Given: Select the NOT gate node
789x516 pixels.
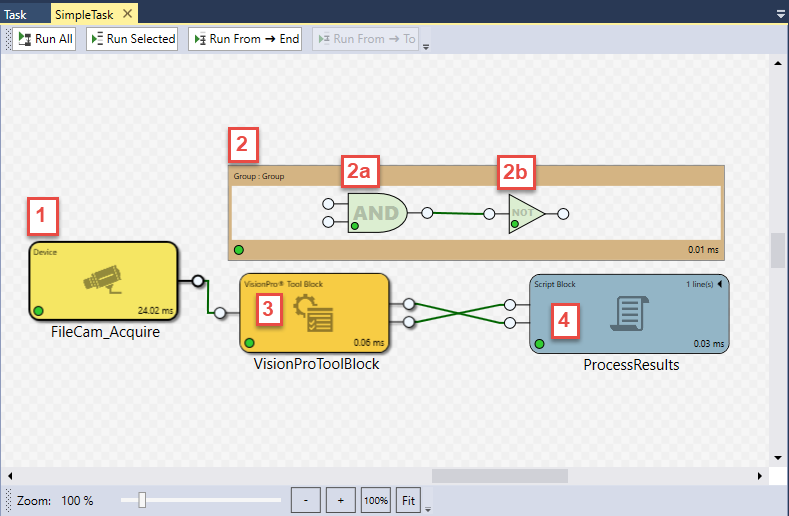Looking at the screenshot, I should click(x=525, y=213).
